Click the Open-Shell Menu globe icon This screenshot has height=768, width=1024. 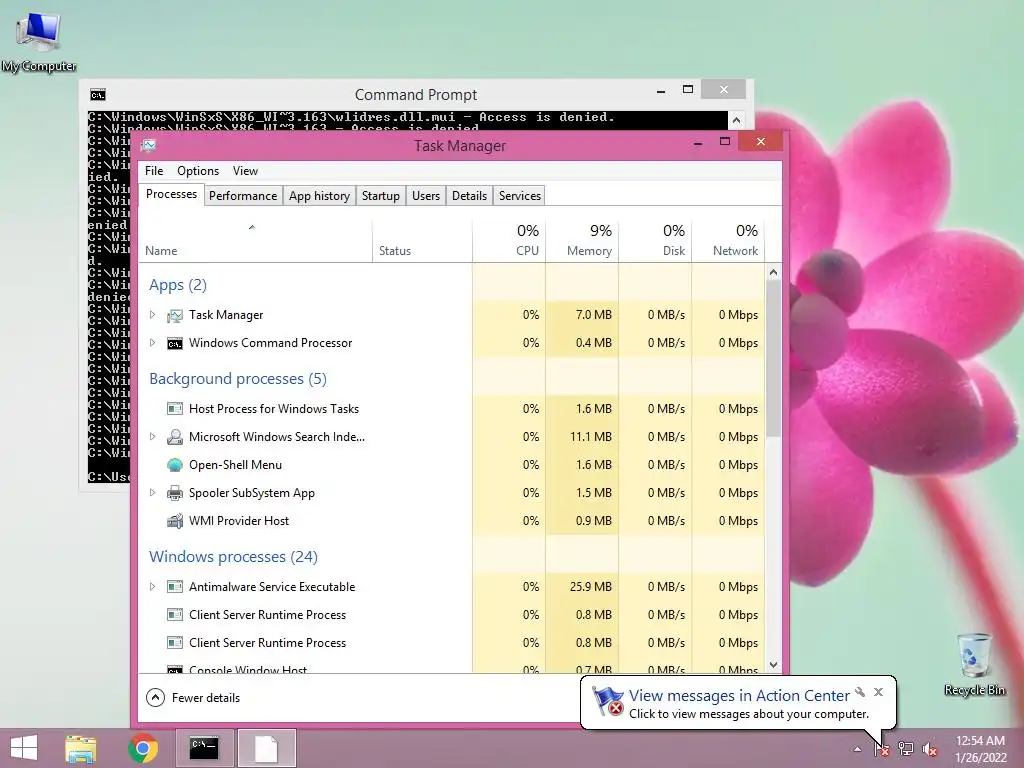tap(174, 465)
